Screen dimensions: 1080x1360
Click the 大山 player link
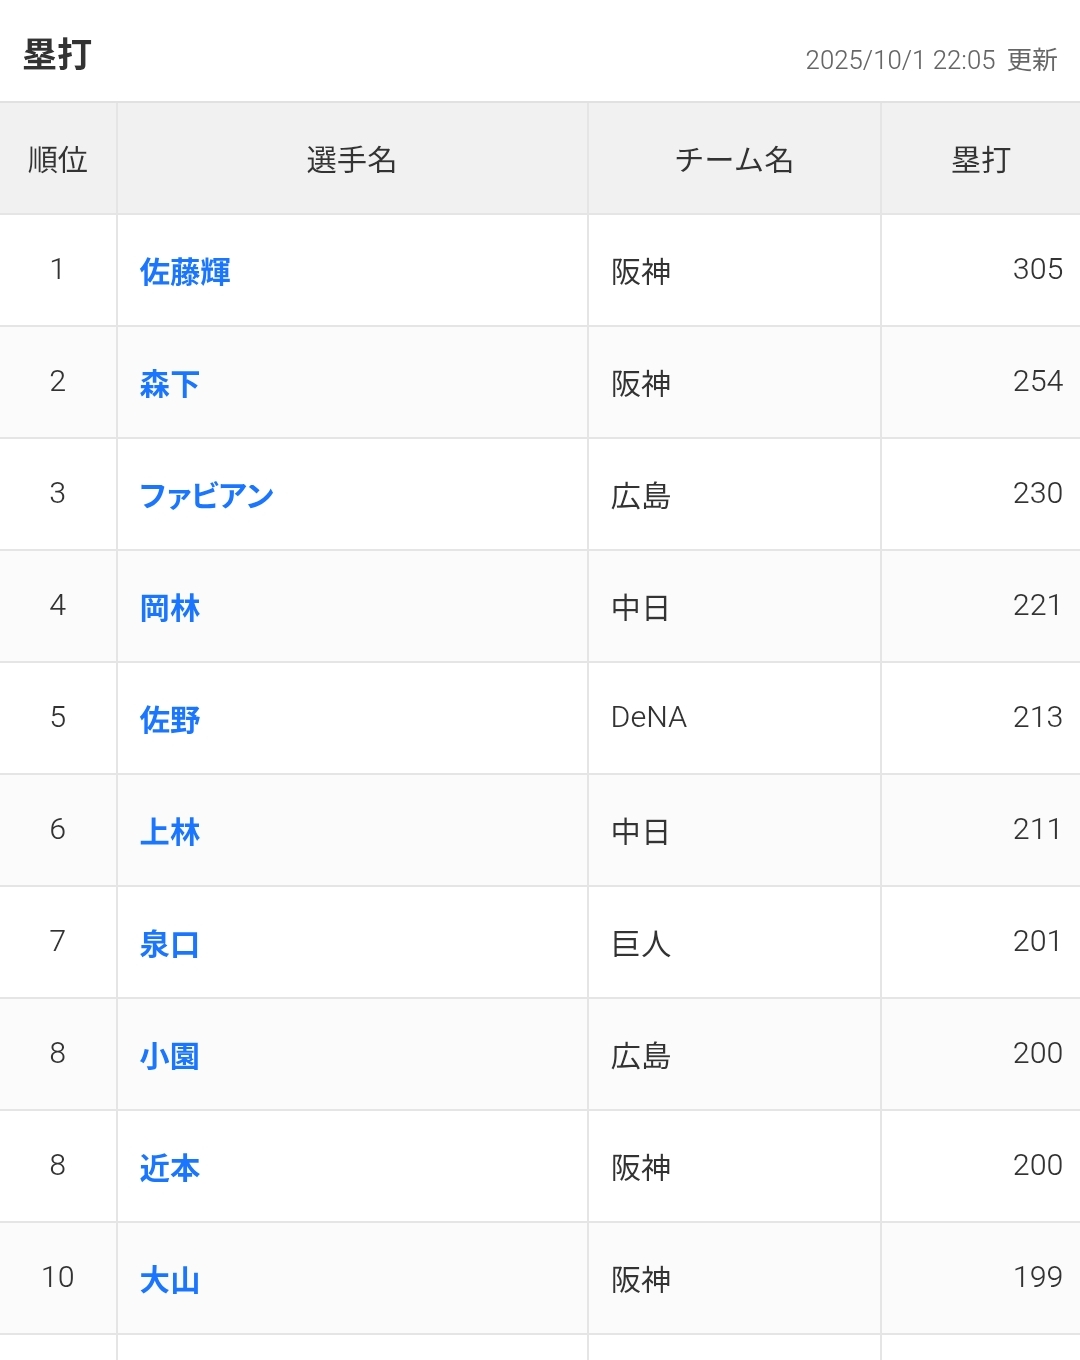[170, 1280]
